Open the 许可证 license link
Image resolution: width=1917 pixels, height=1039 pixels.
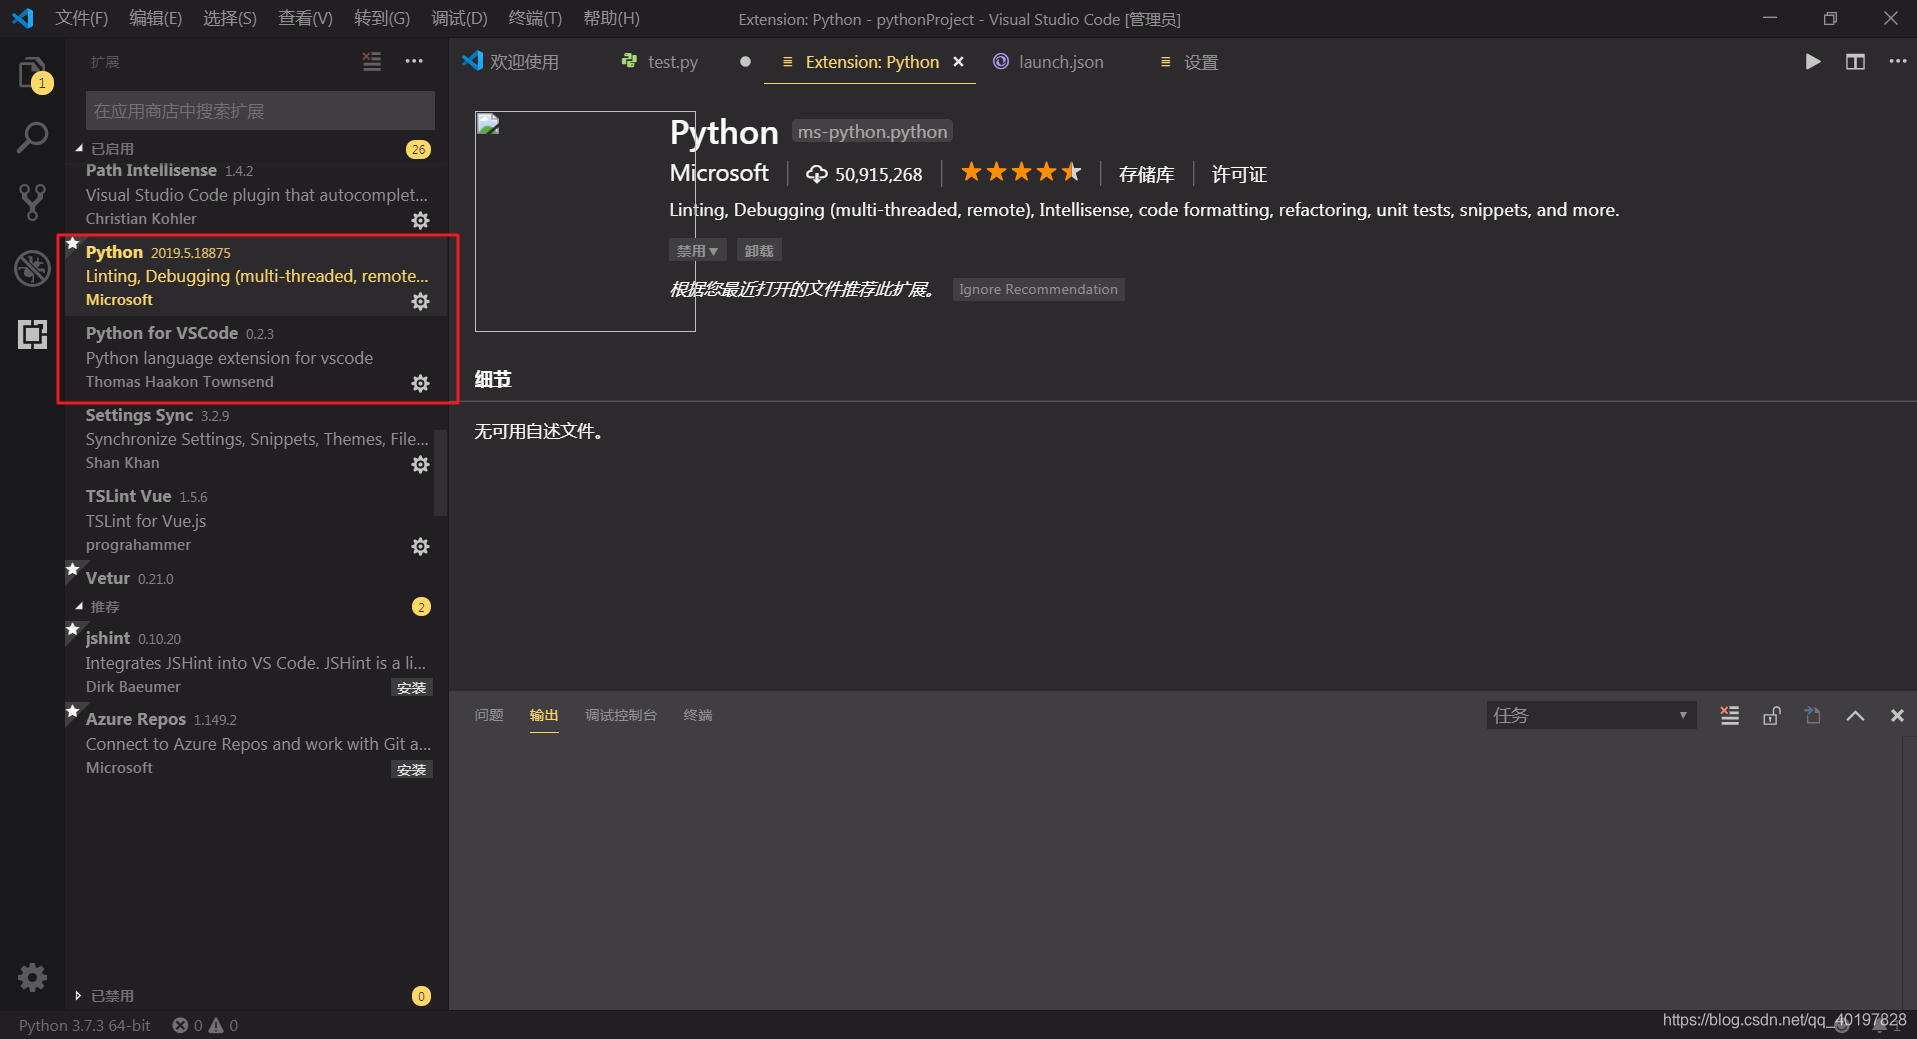point(1239,174)
